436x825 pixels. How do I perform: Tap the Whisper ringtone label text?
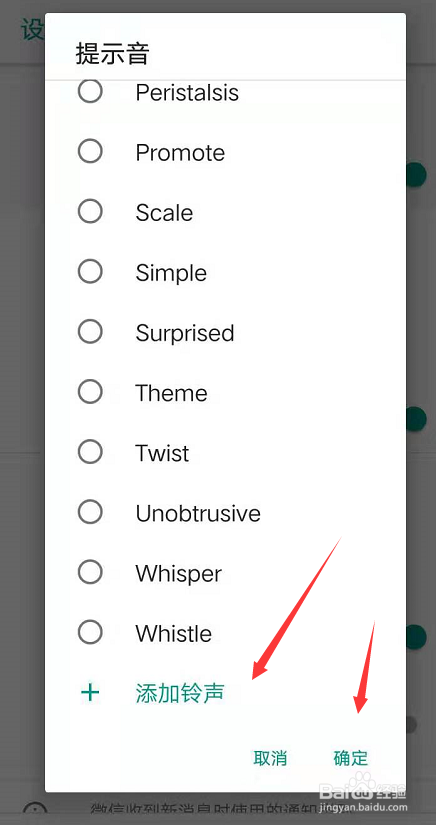coord(179,574)
